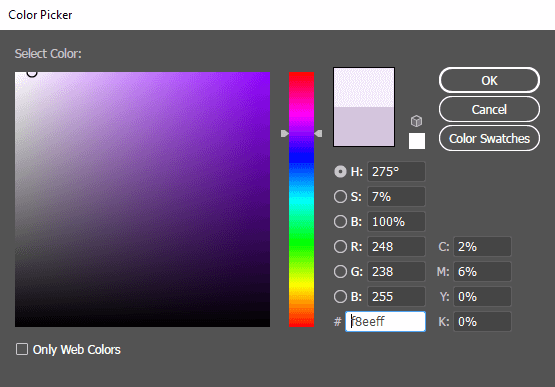
Task: Click the K black percentage field
Action: tap(482, 321)
